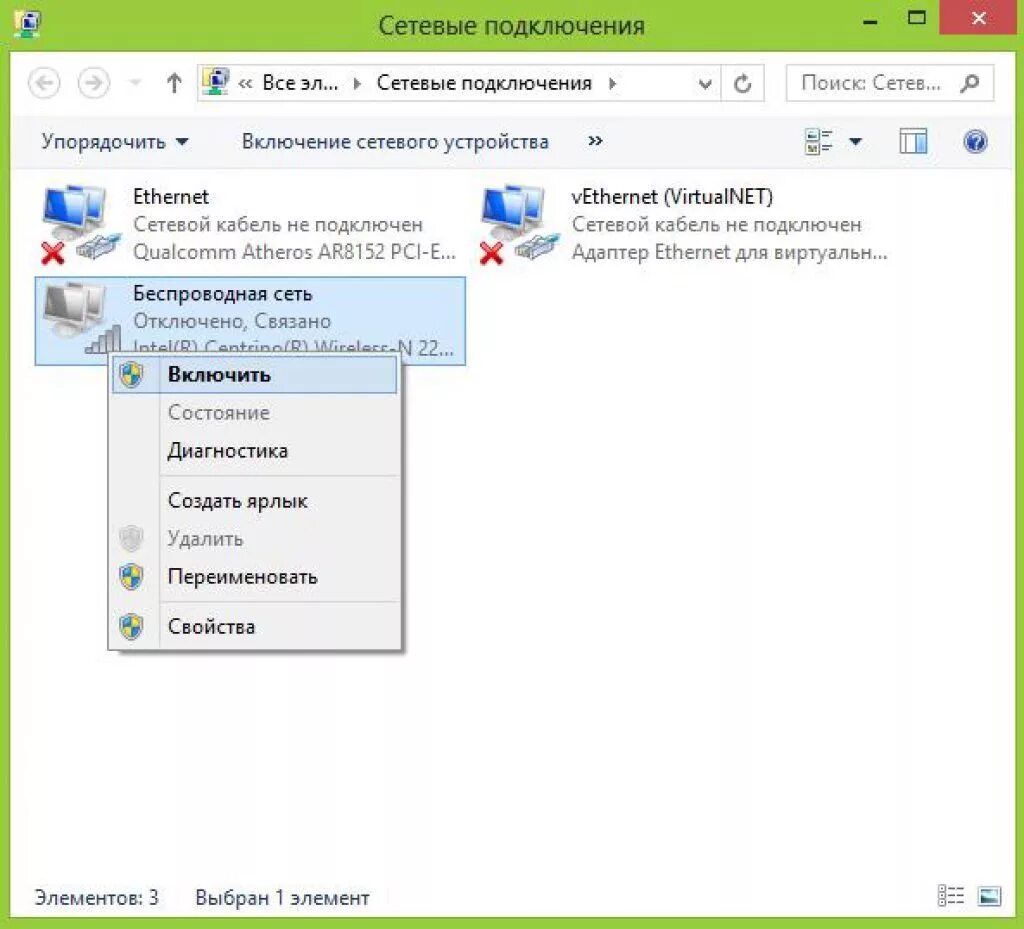
Task: Click the Back navigation arrow
Action: pyautogui.click(x=44, y=83)
